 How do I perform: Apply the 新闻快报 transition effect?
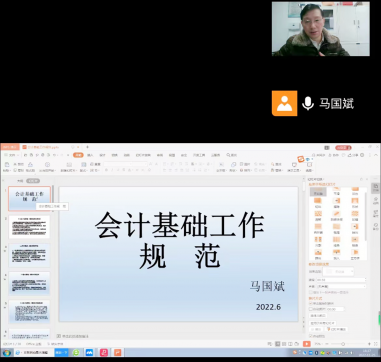point(337,216)
